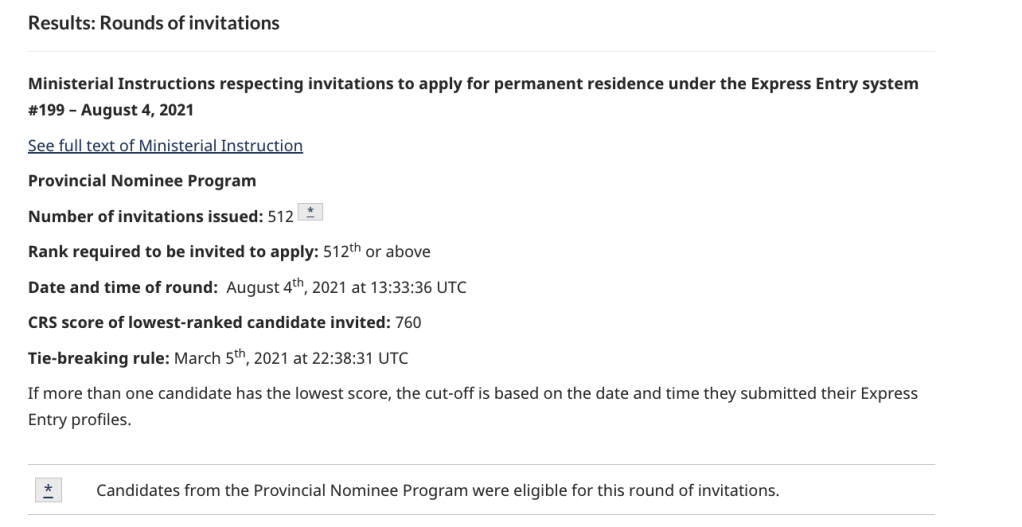This screenshot has width=1022, height=527.
Task: Click the asterisk icon in the bottom footnote
Action: pyautogui.click(x=49, y=490)
